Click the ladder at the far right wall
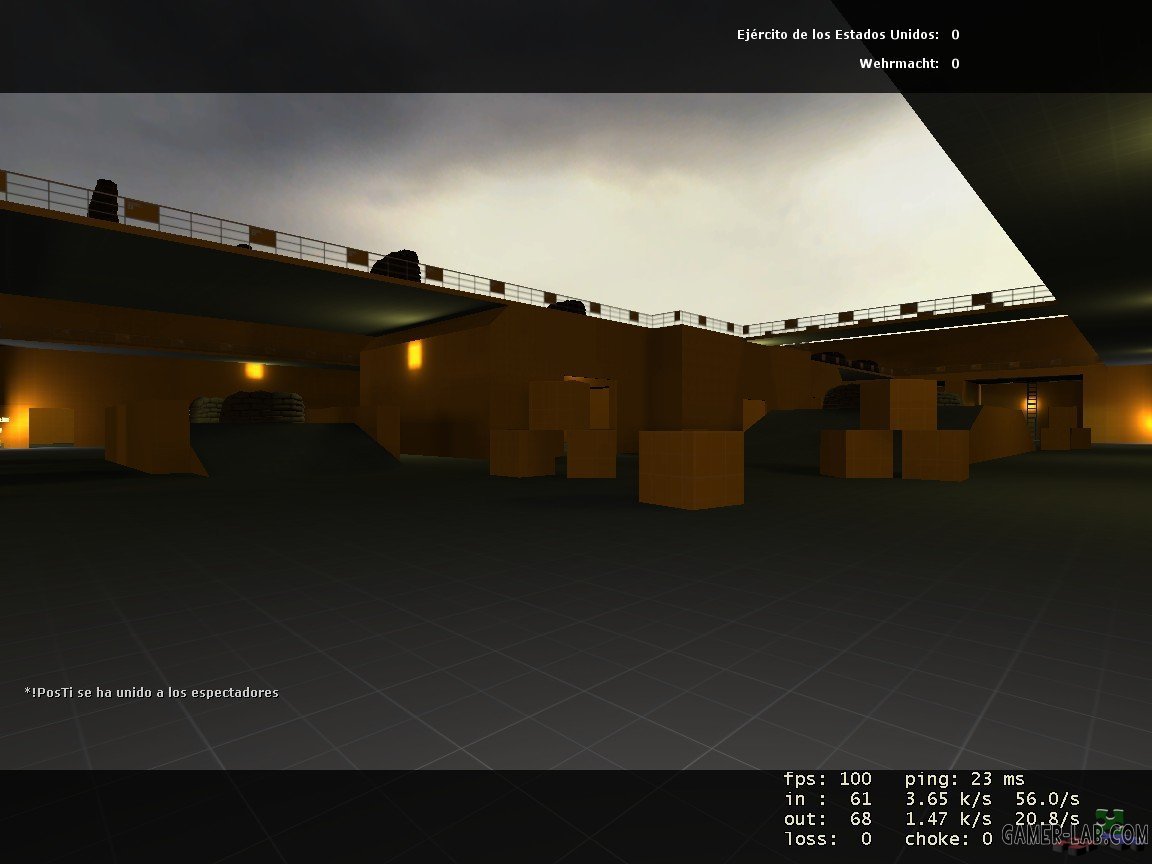This screenshot has height=864, width=1152. coord(1032,410)
